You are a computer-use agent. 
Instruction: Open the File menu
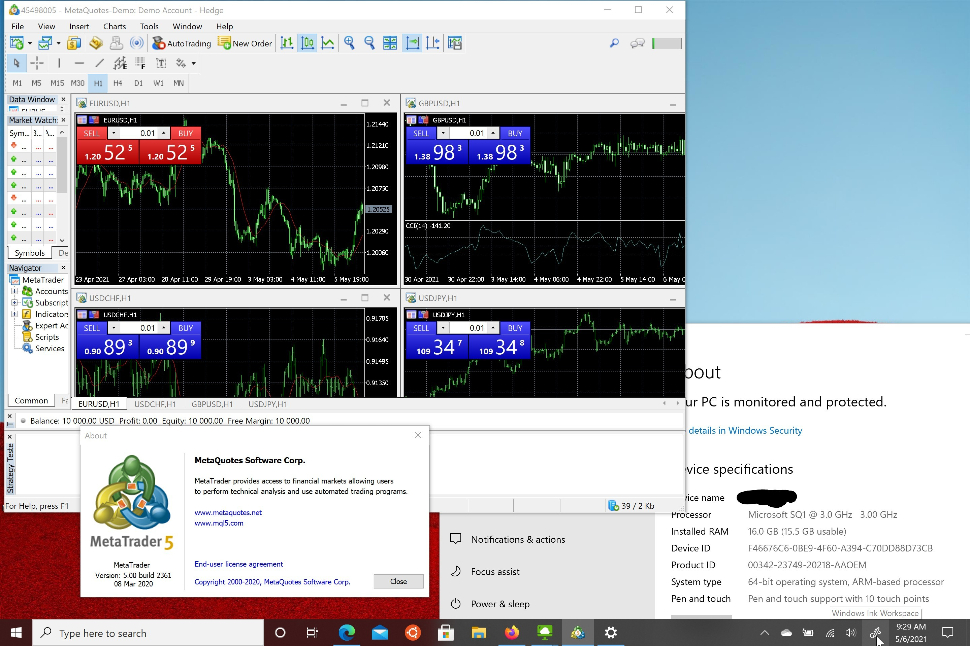click(17, 27)
